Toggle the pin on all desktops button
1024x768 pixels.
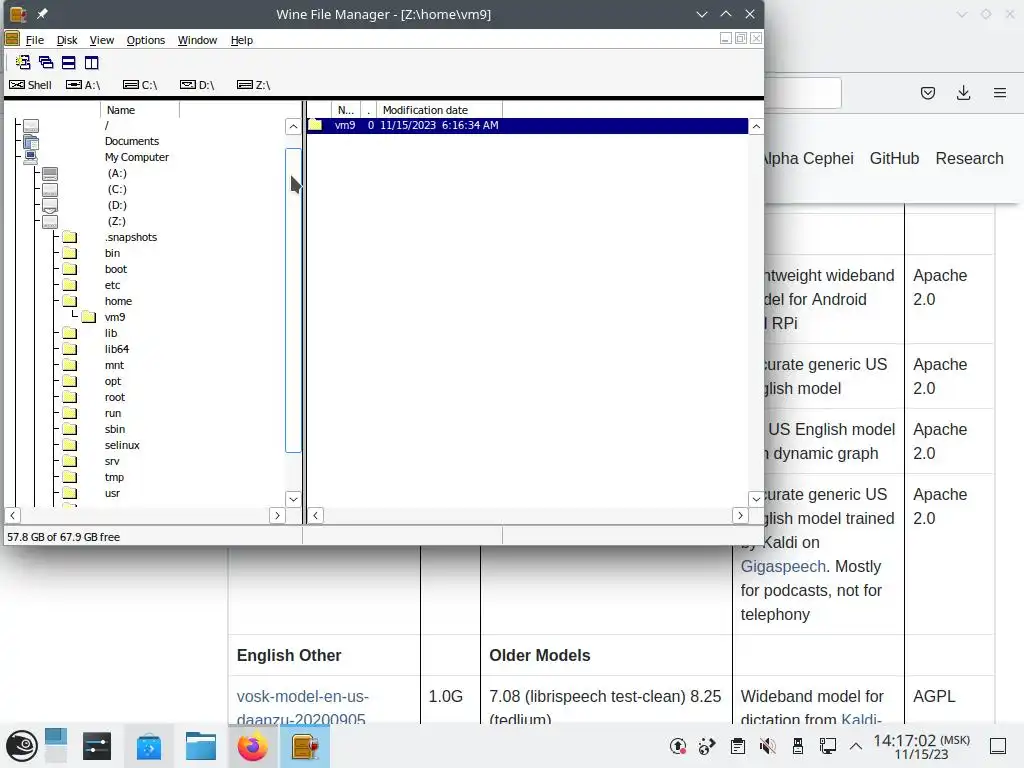(x=42, y=14)
